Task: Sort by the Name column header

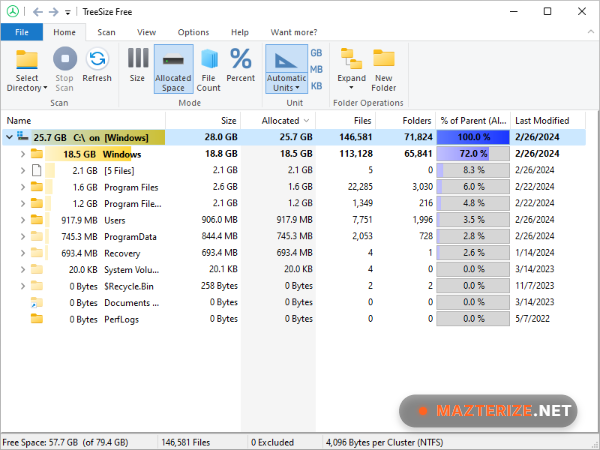Action: tap(83, 121)
